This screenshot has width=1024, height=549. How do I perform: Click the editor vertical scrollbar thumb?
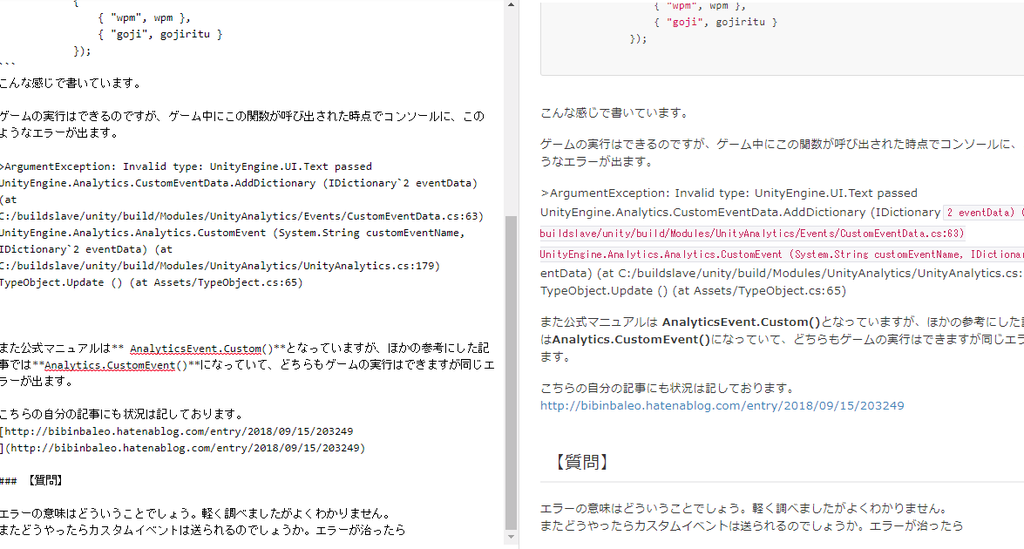pos(511,373)
